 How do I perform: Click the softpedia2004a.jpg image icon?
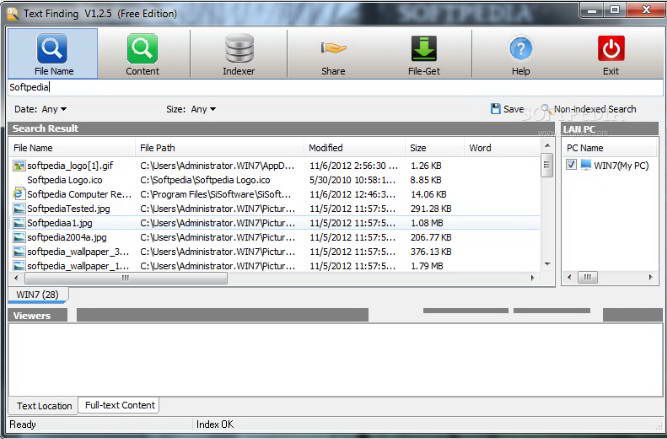click(x=19, y=237)
